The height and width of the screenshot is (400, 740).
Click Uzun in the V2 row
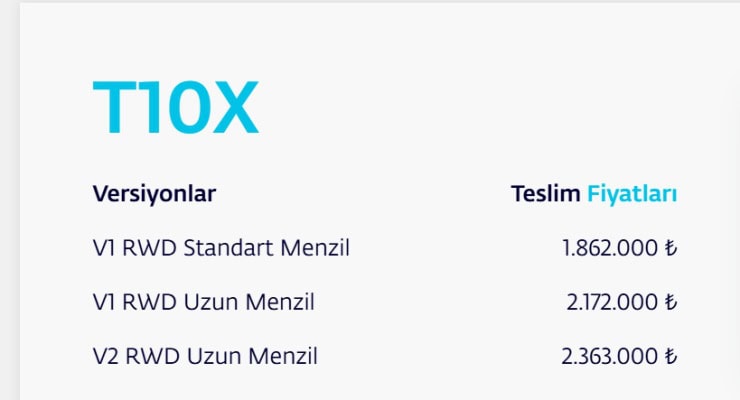(x=214, y=356)
